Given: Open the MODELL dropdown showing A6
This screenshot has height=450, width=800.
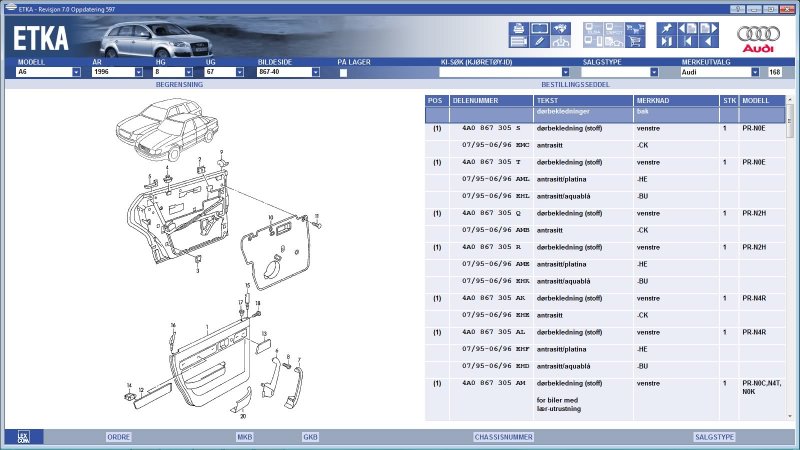Looking at the screenshot, I should (x=76, y=73).
